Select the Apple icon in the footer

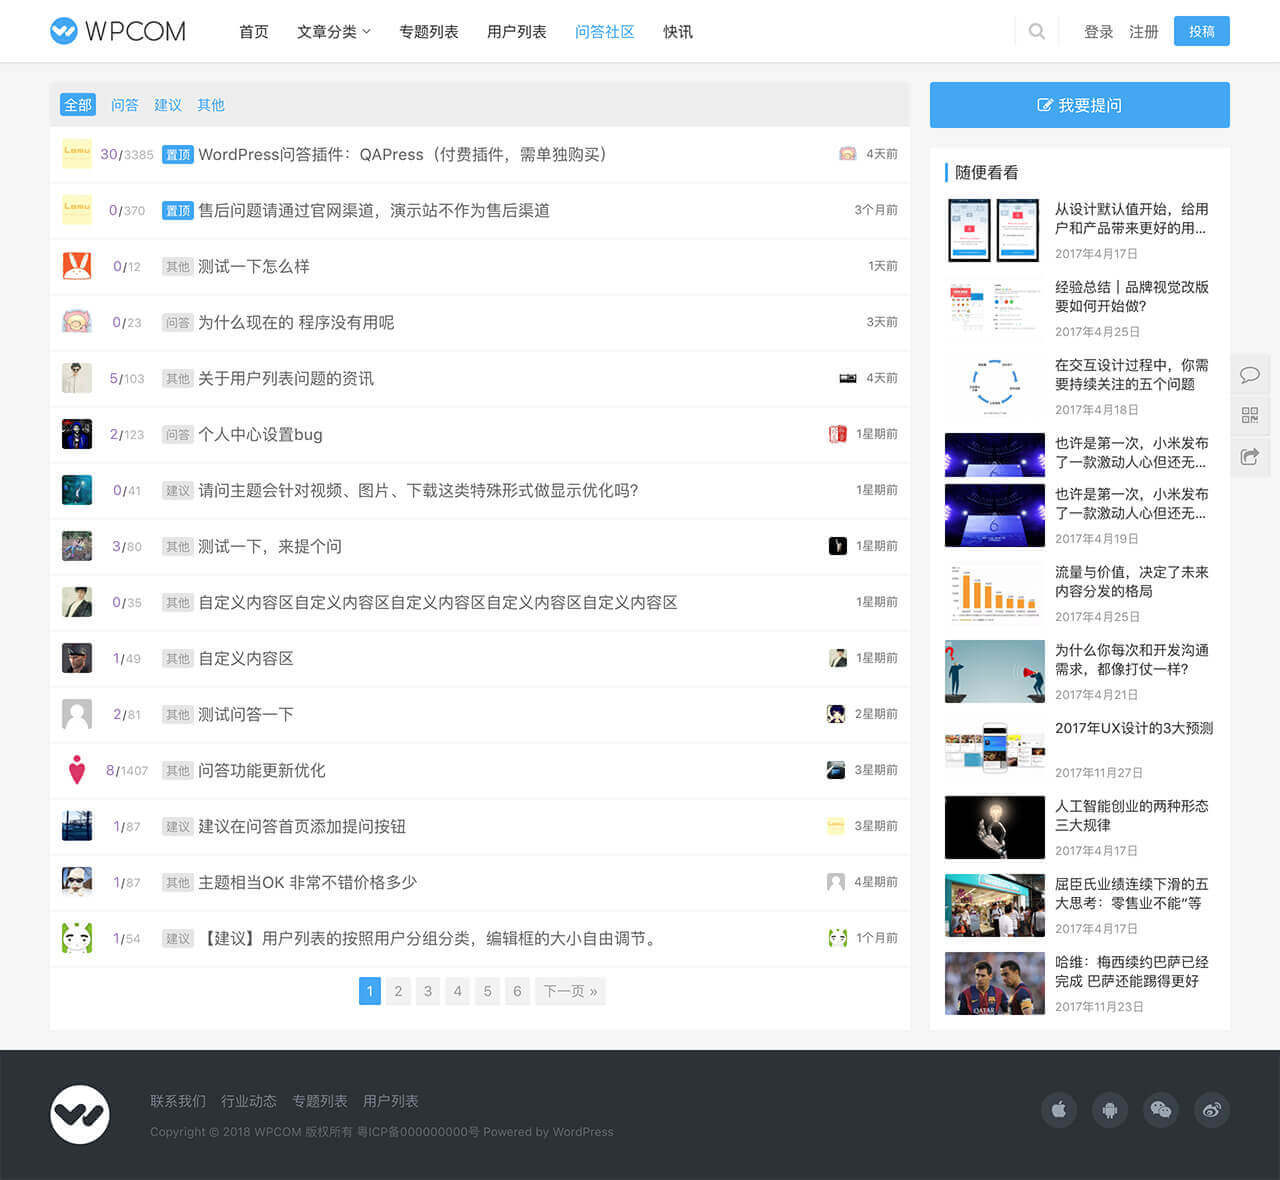(1059, 1110)
